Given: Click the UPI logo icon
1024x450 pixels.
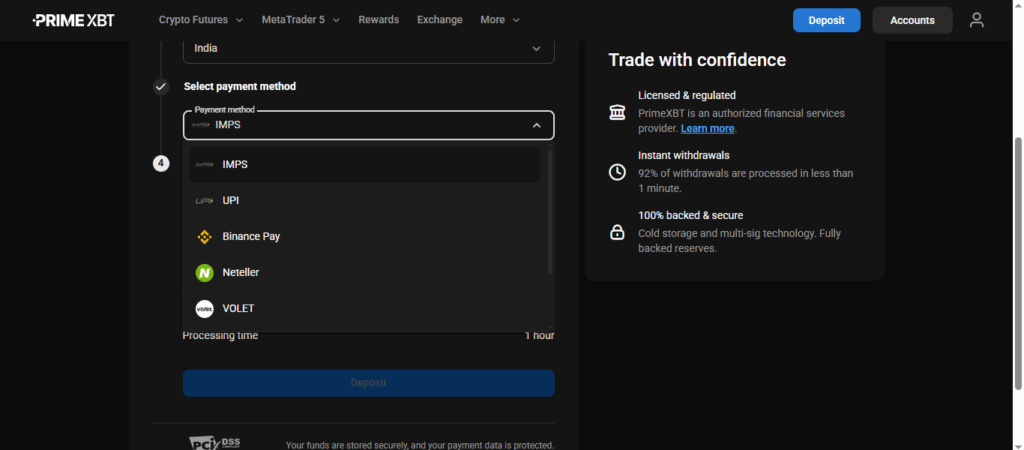Looking at the screenshot, I should (x=204, y=201).
